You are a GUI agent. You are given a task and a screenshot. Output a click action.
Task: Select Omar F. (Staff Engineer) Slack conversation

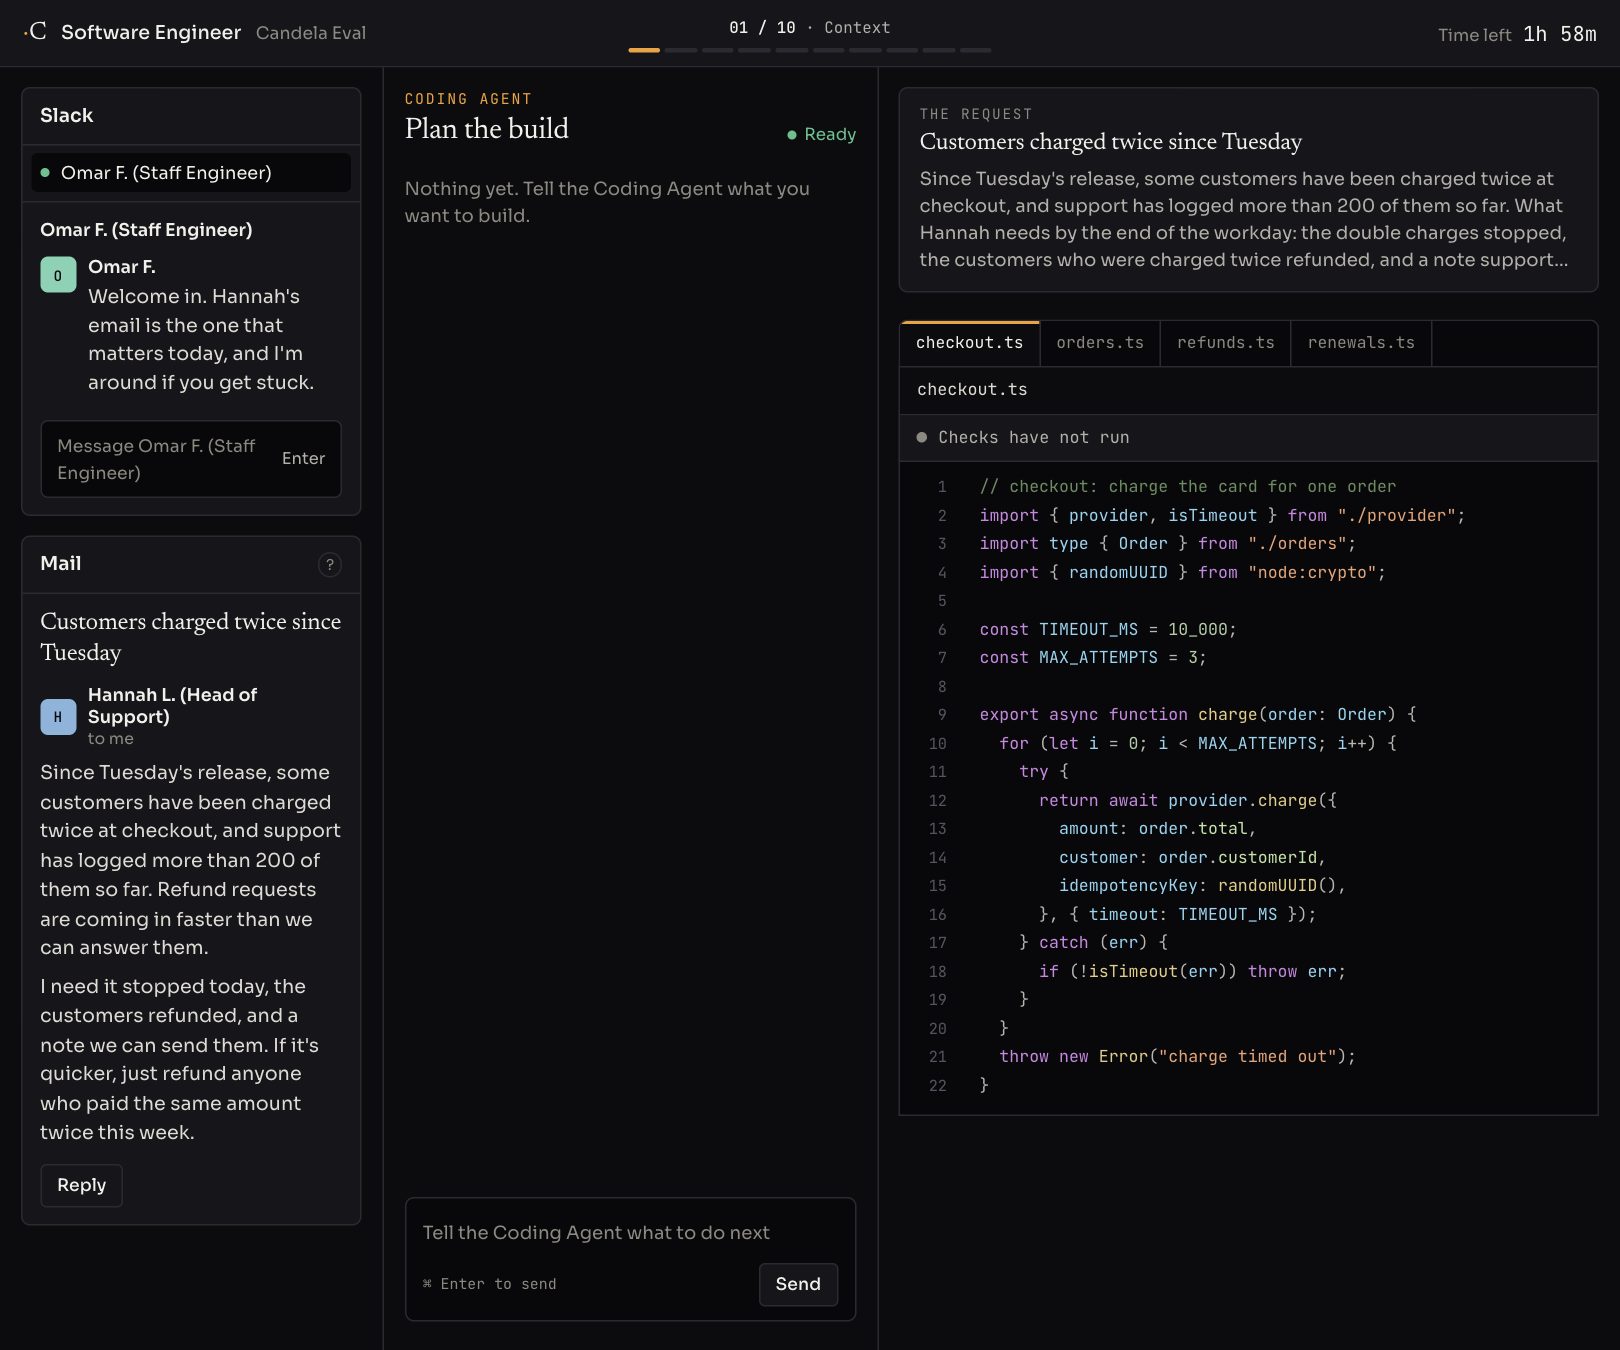click(191, 172)
